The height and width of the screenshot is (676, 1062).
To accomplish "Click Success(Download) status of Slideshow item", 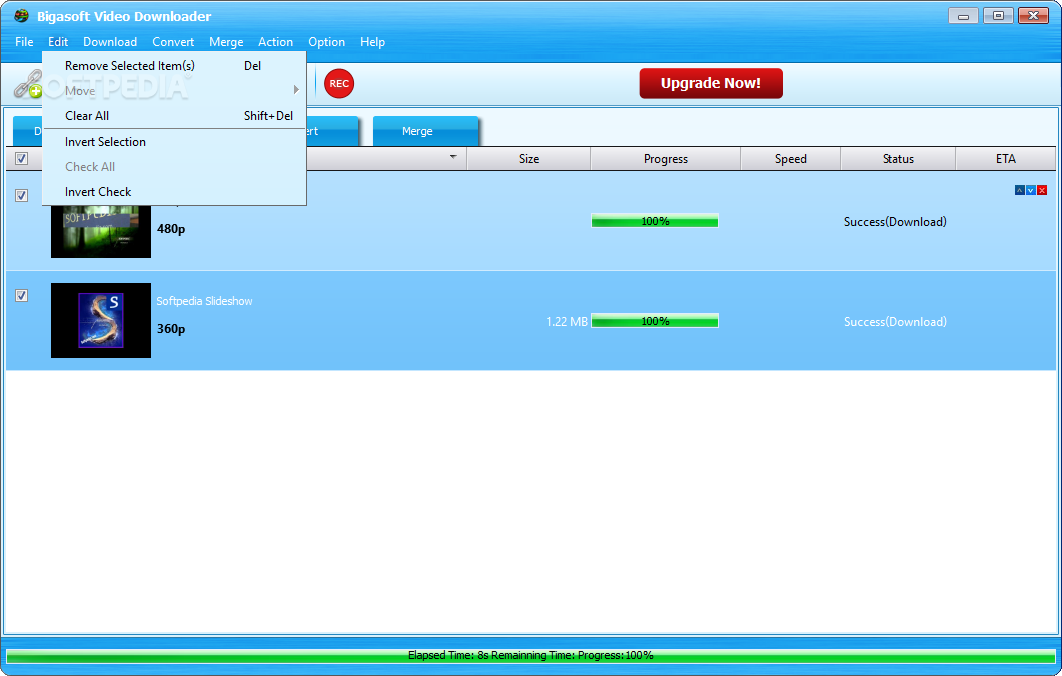I will pyautogui.click(x=895, y=322).
